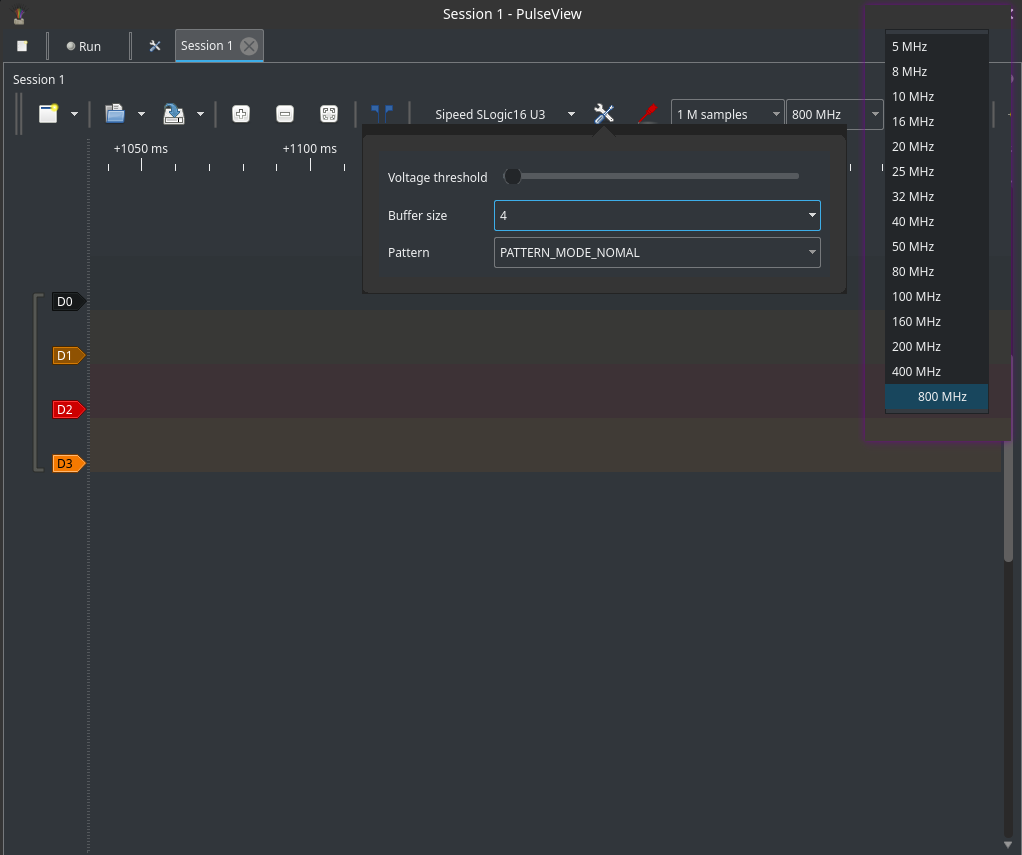Open the Sipeed SLogic16 U3 device dropdown

(505, 114)
